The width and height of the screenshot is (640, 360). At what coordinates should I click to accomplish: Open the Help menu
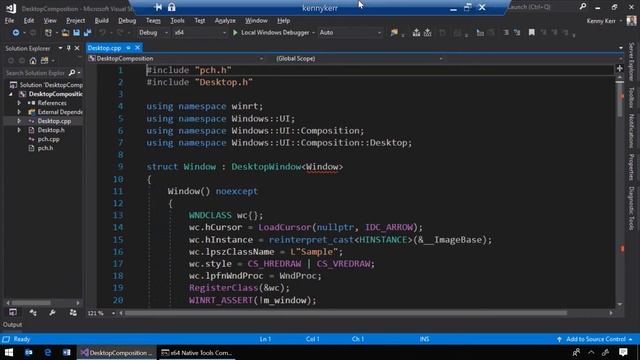coord(283,20)
